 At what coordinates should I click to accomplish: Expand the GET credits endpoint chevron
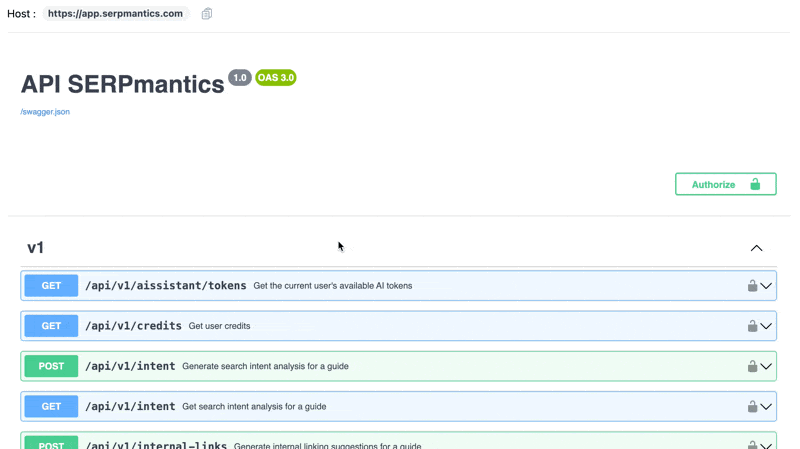click(766, 326)
